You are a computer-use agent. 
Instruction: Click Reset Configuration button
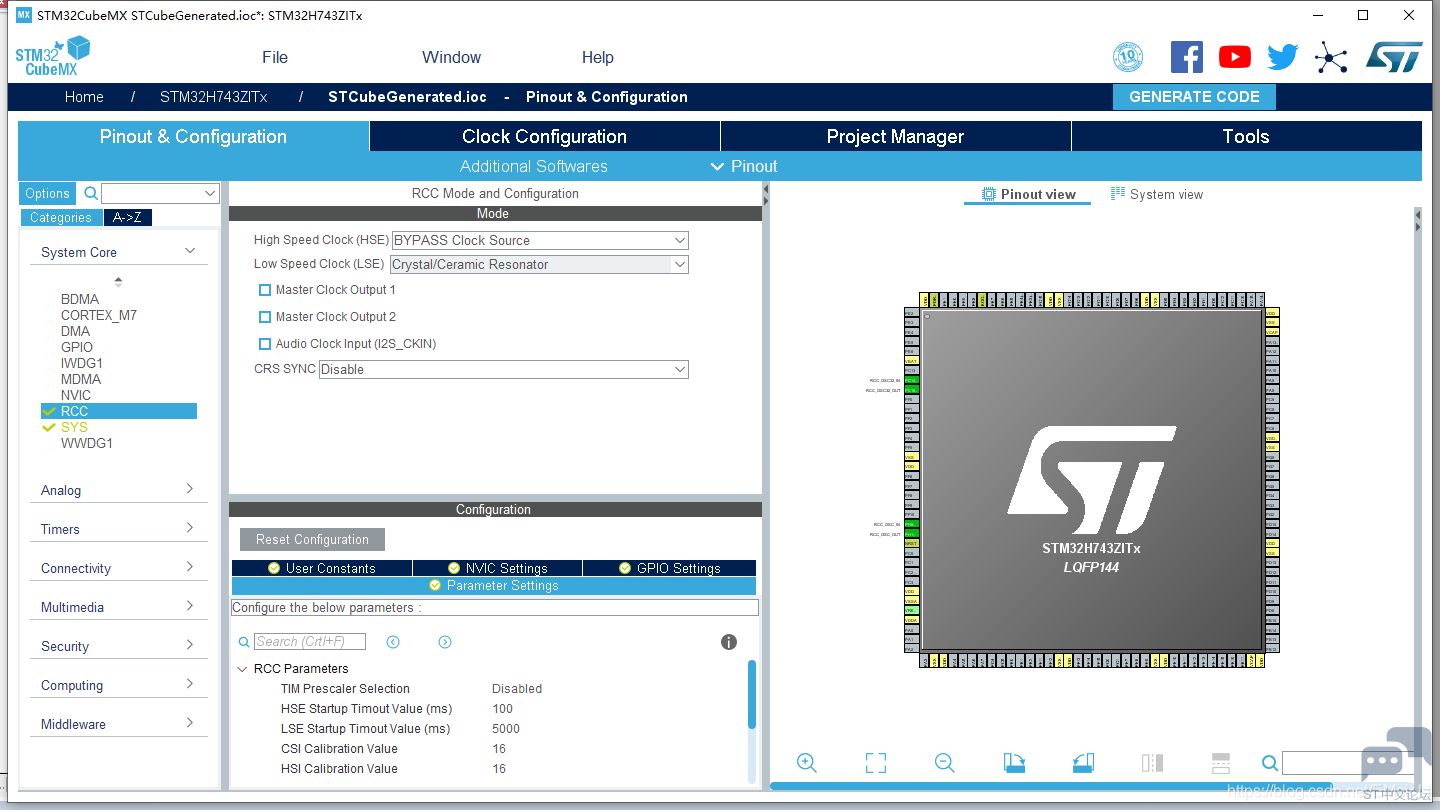[x=312, y=539]
